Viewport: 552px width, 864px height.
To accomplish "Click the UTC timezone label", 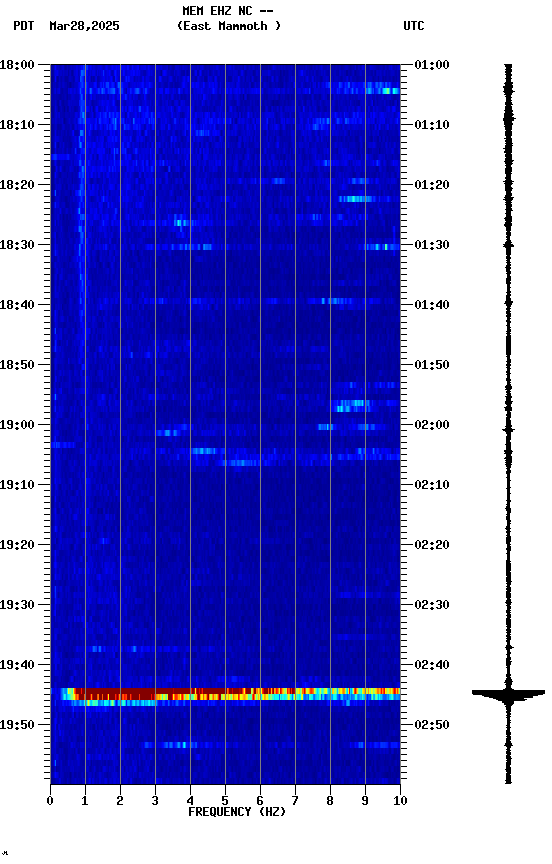I will [x=414, y=26].
